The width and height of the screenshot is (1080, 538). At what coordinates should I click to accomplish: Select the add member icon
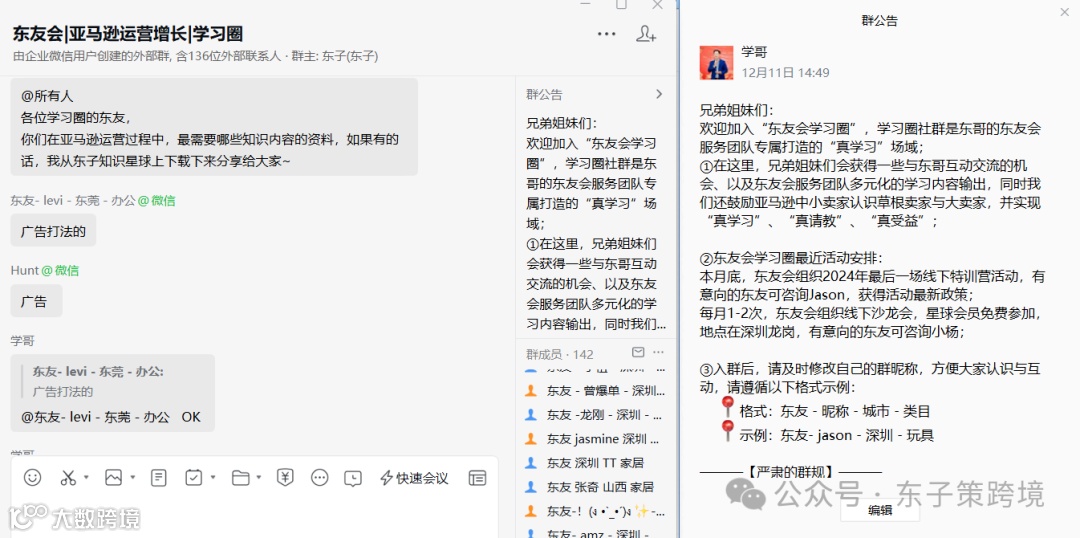645,34
